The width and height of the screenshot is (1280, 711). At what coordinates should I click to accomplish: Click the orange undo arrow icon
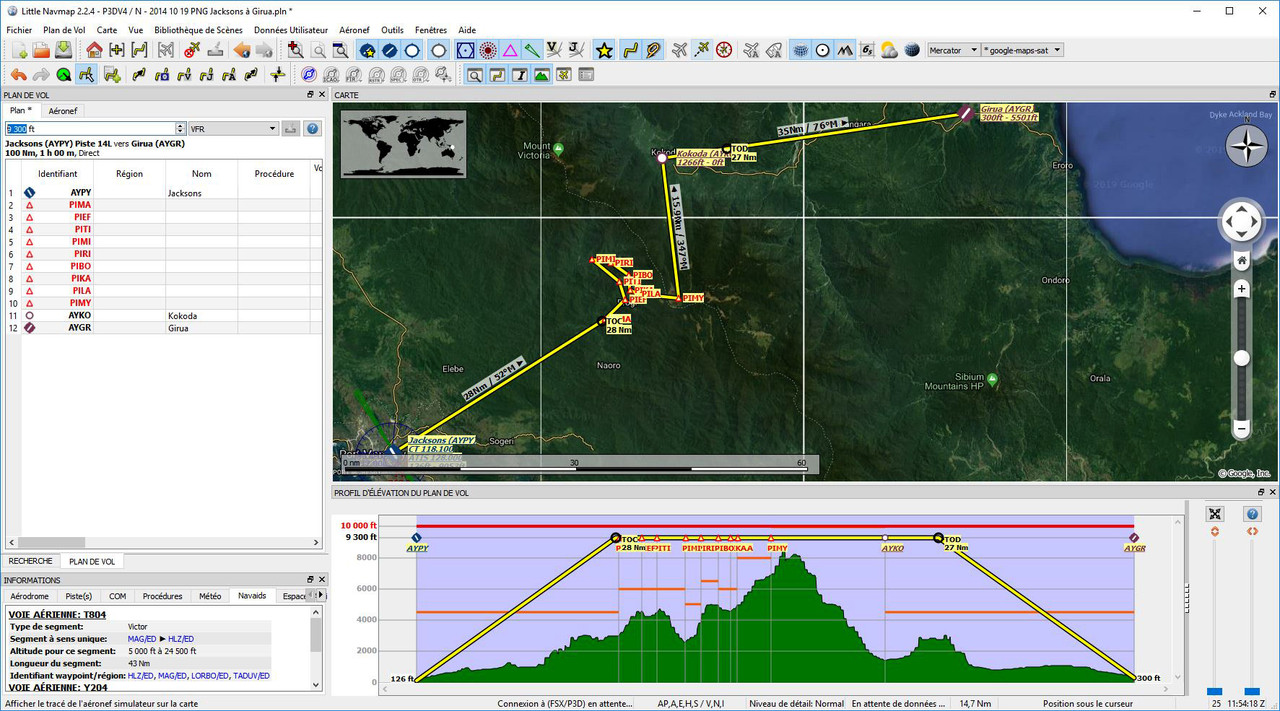point(18,75)
